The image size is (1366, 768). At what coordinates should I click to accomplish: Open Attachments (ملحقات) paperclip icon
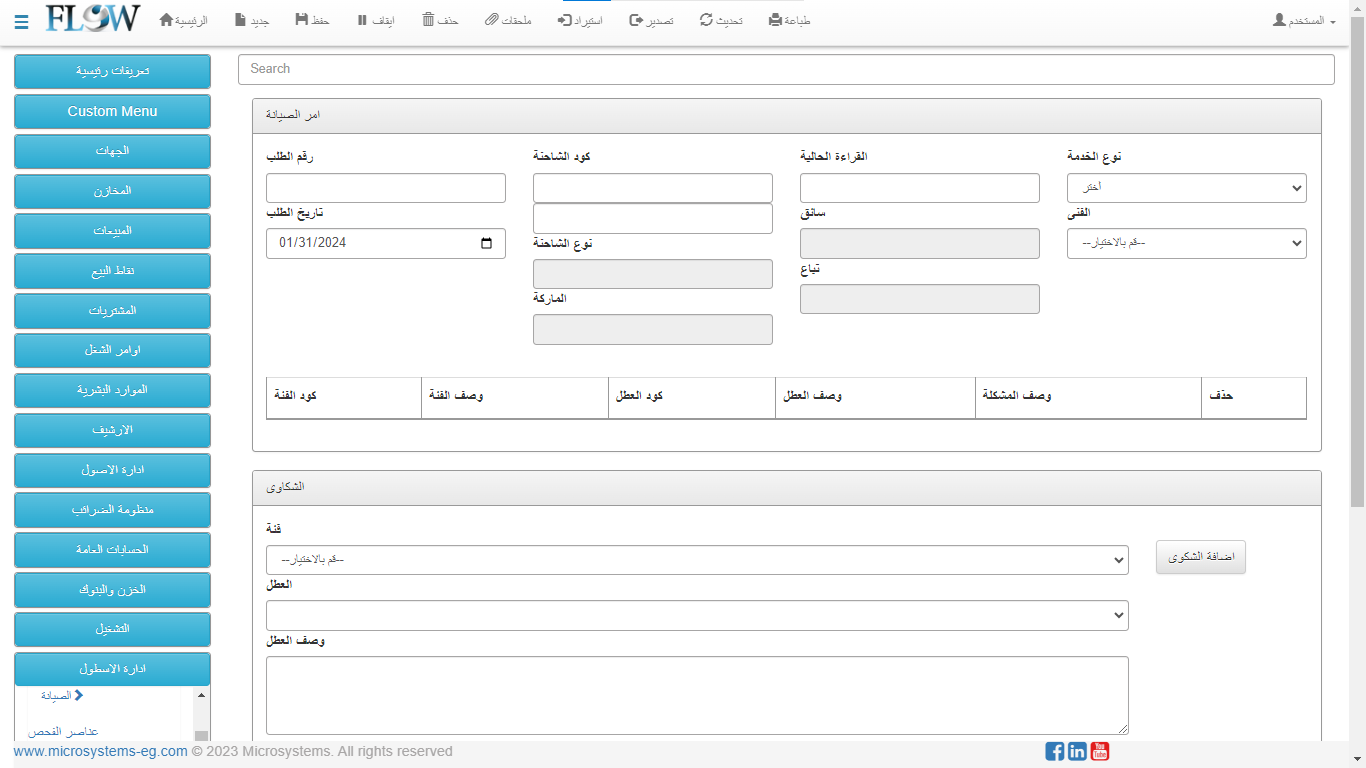pos(491,20)
